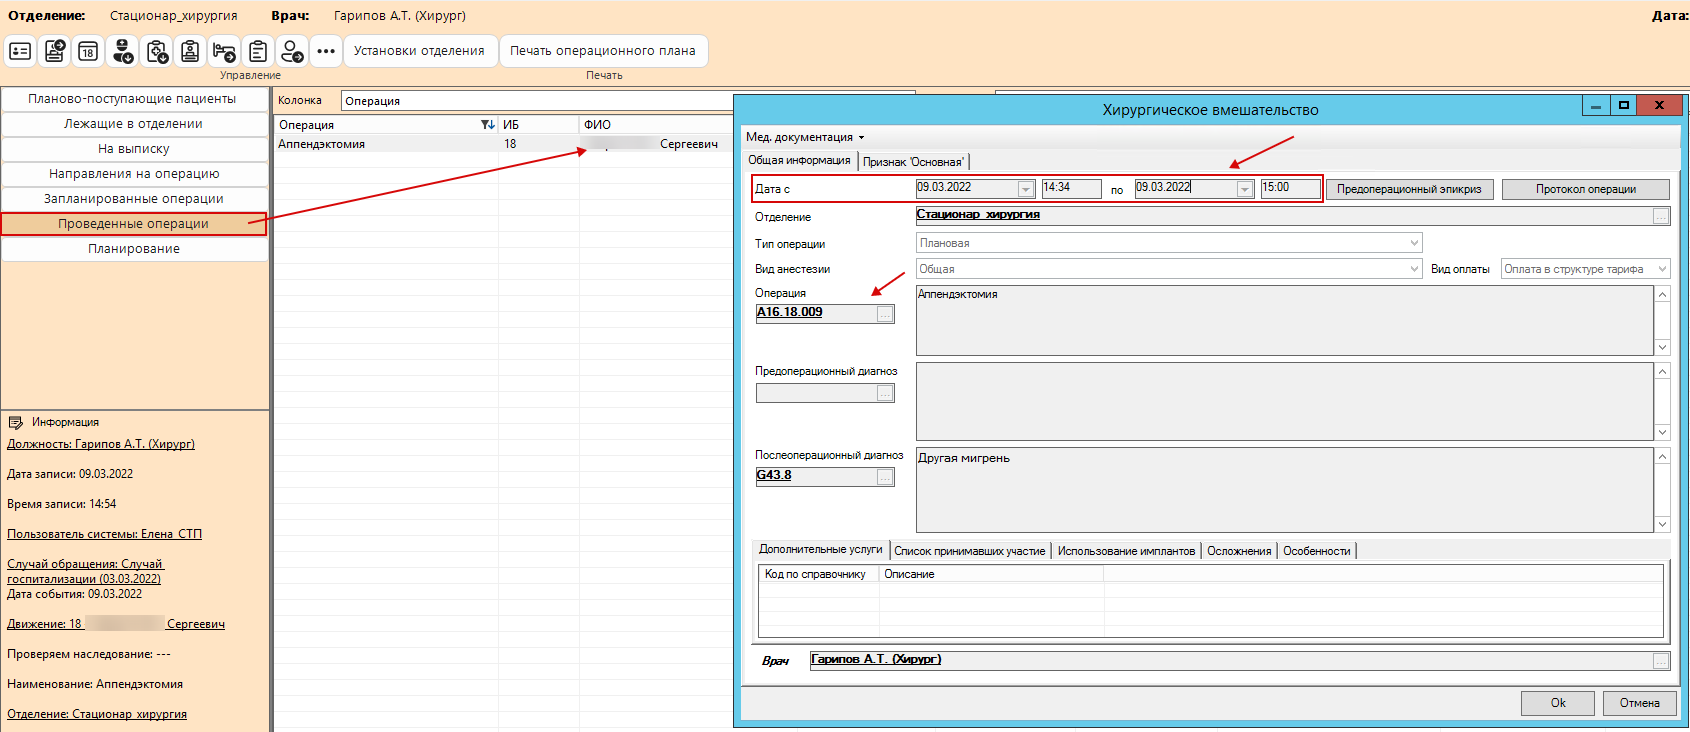
Task: Click Описание column header in services table
Action: tap(991, 574)
